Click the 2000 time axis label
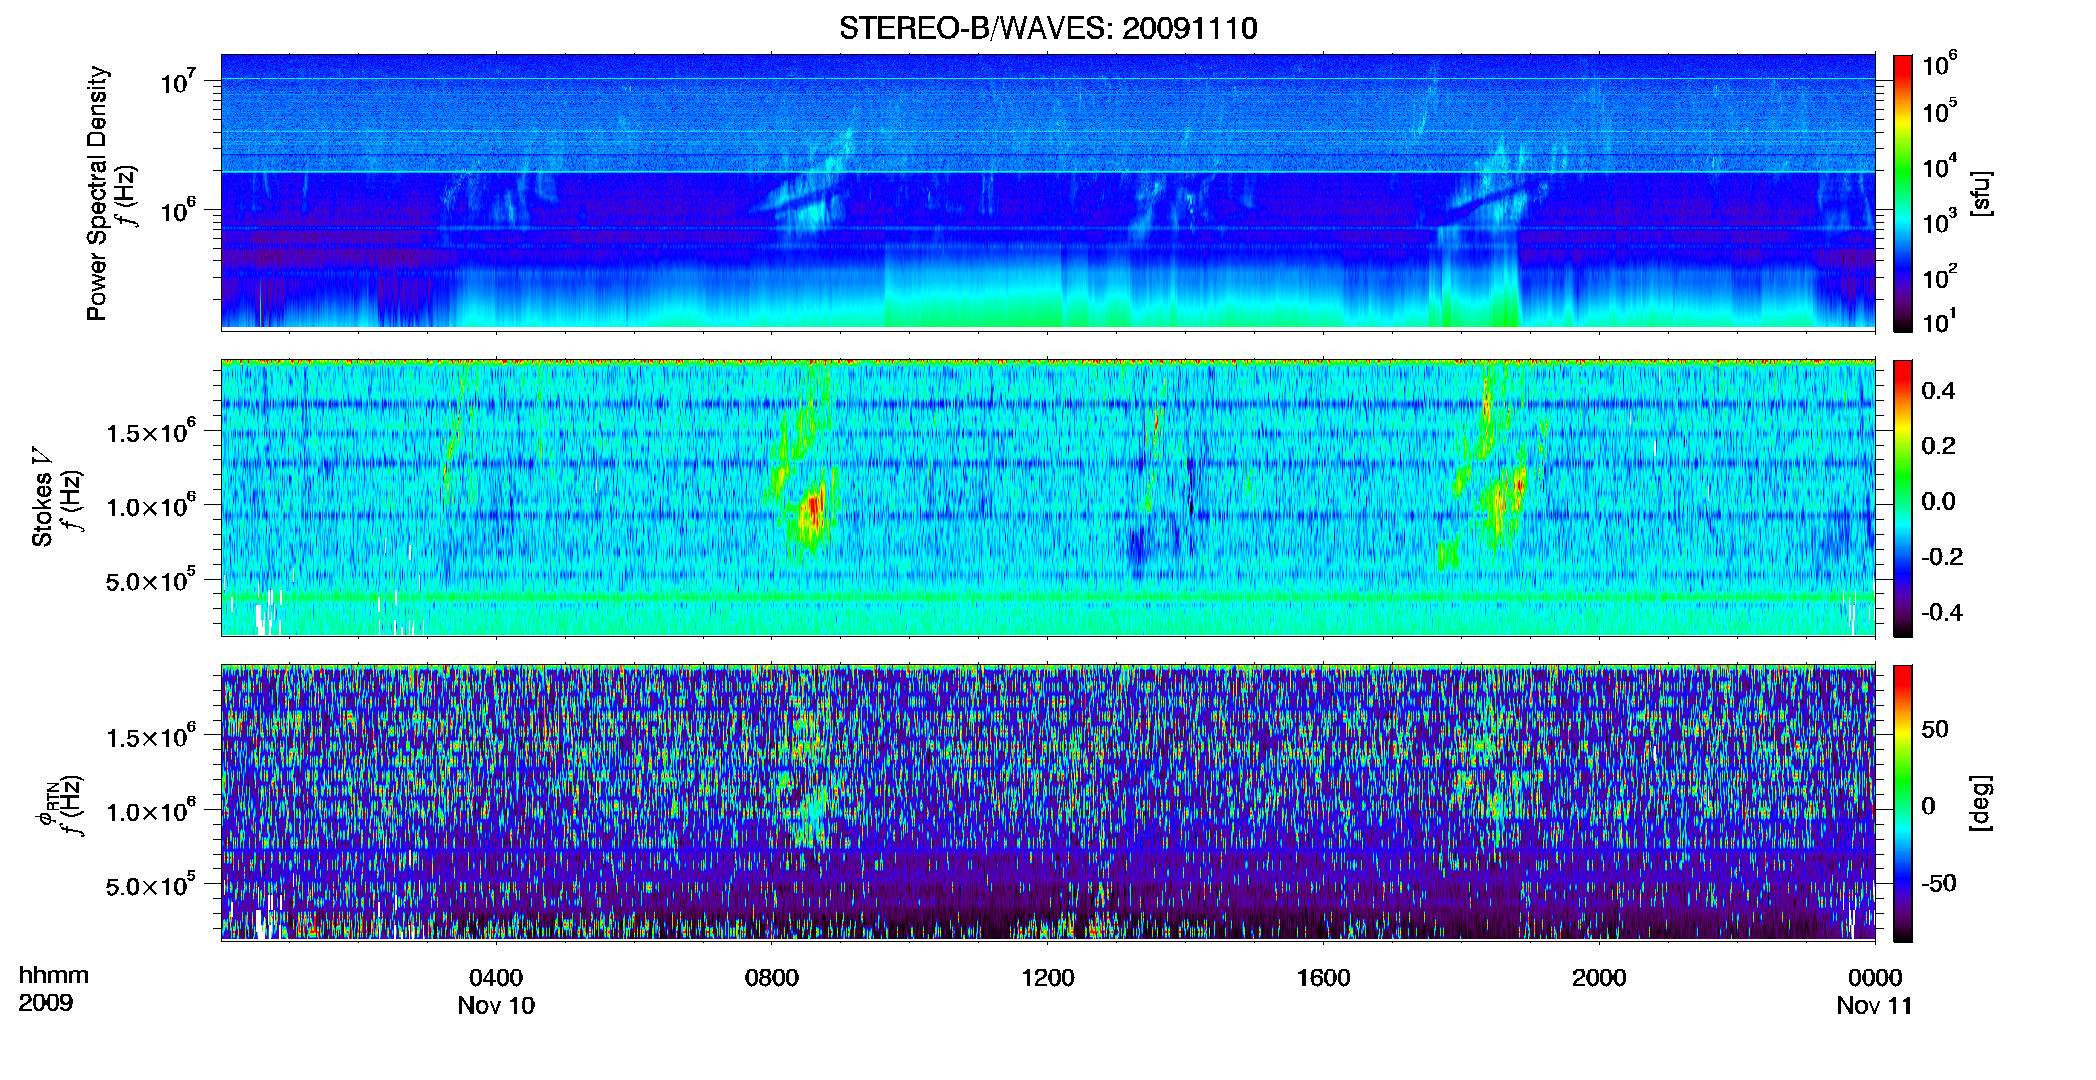Screen dimensions: 2096x1080 tap(1599, 977)
